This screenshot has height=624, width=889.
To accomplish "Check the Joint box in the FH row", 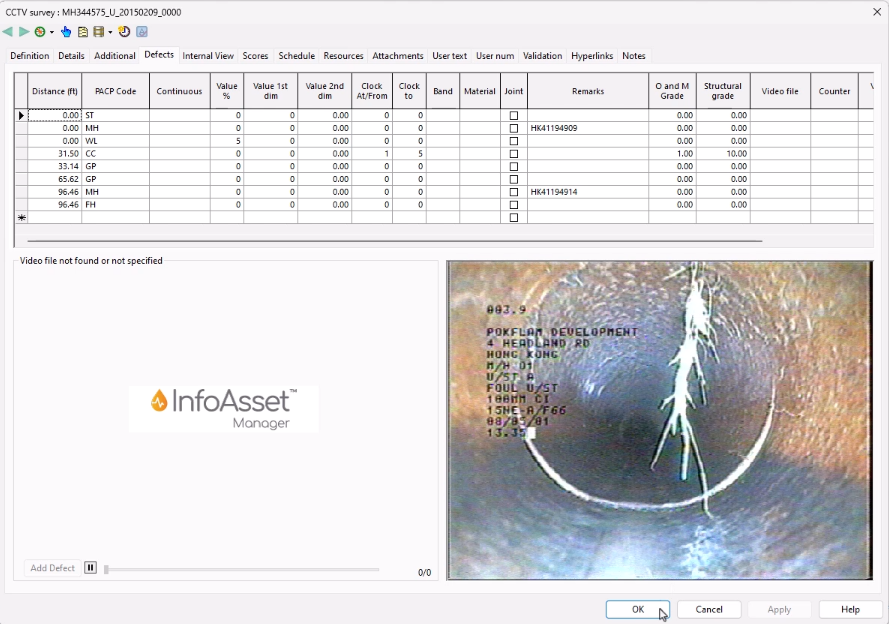I will click(514, 205).
